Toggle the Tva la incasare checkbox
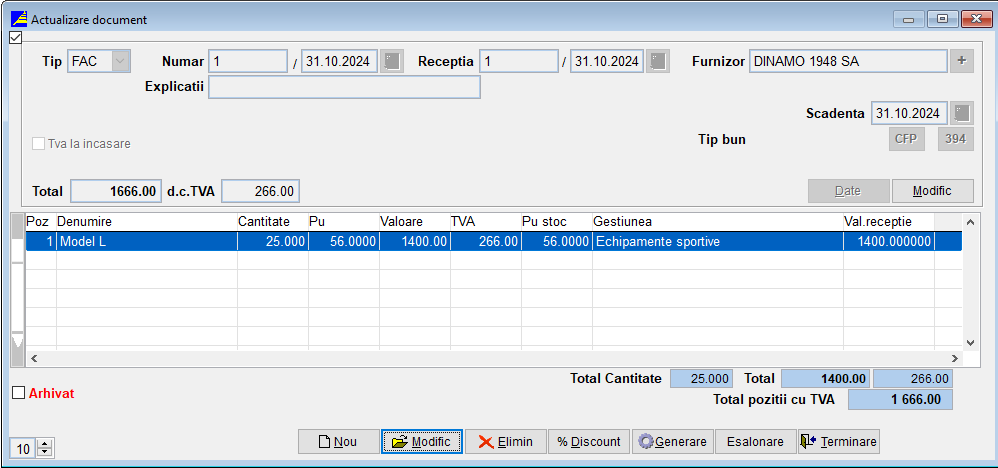 (x=39, y=143)
